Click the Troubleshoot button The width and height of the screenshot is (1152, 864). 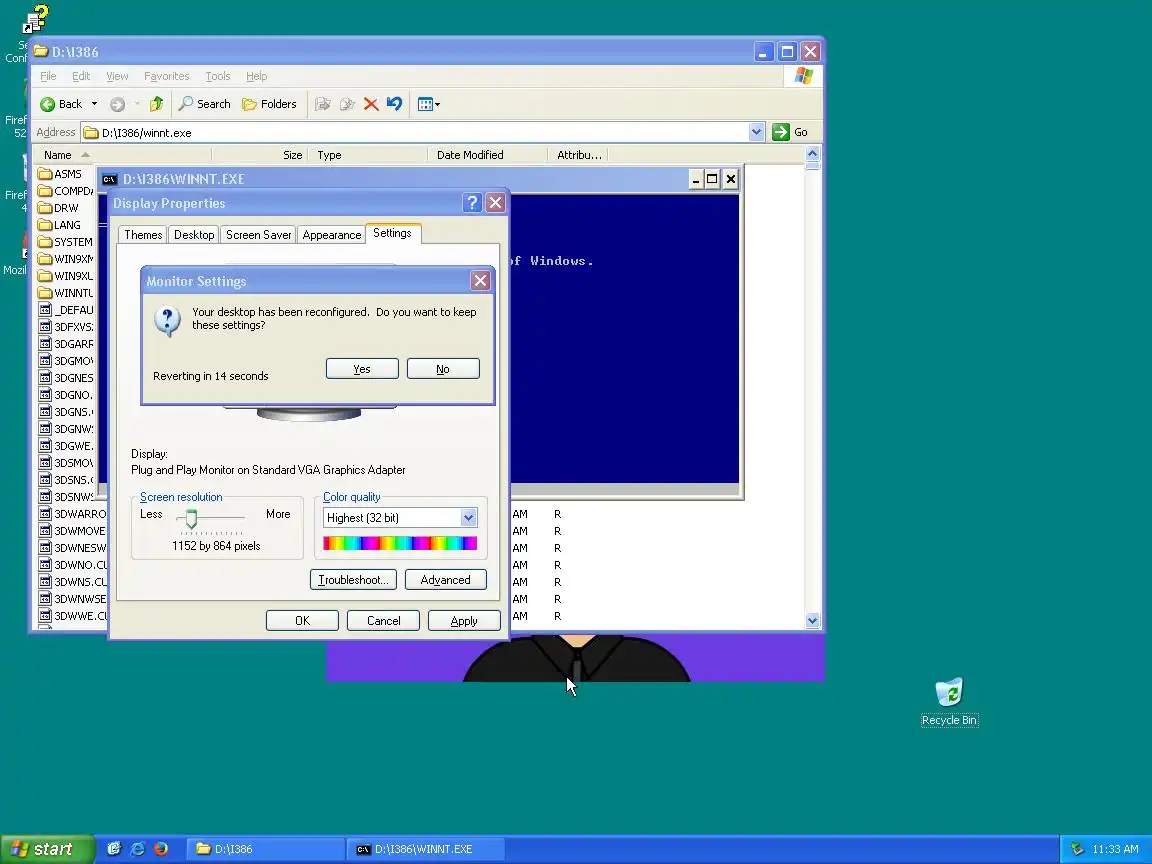coord(353,580)
